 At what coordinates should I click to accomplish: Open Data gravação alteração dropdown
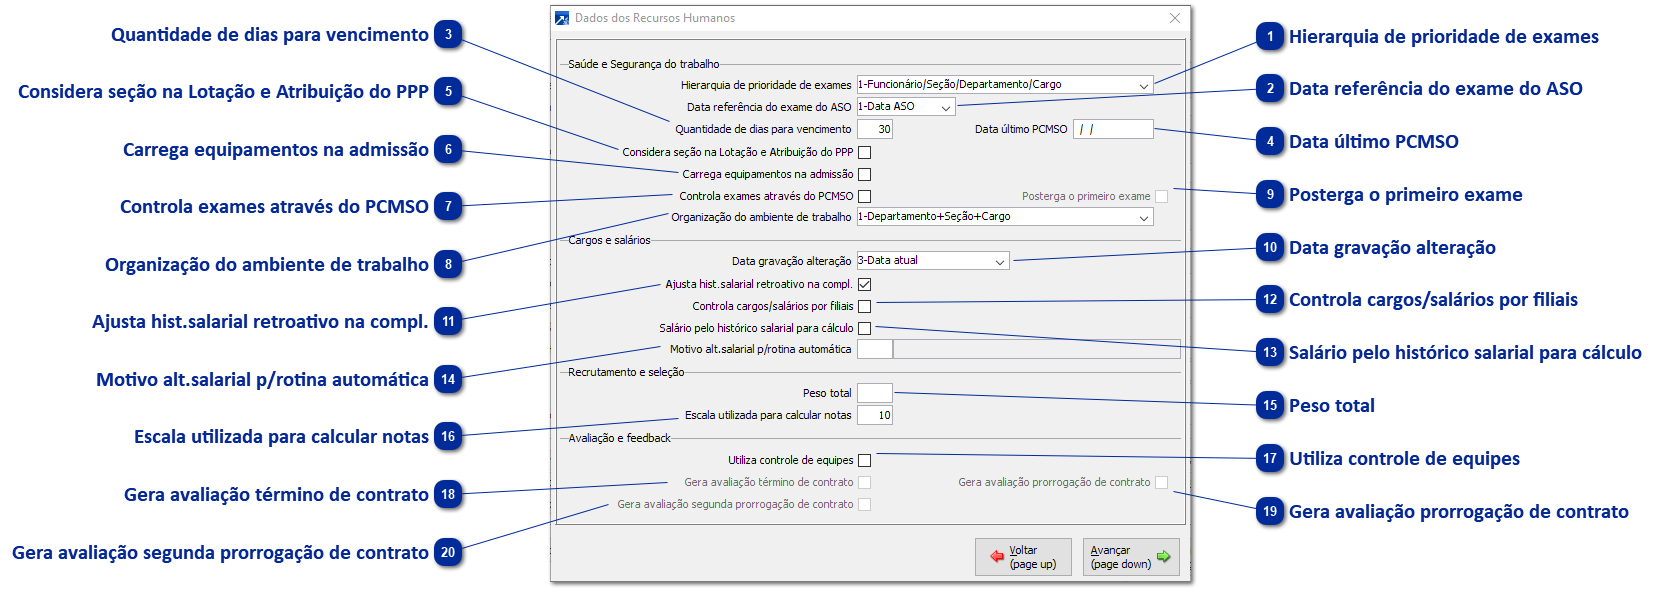[x=1000, y=262]
